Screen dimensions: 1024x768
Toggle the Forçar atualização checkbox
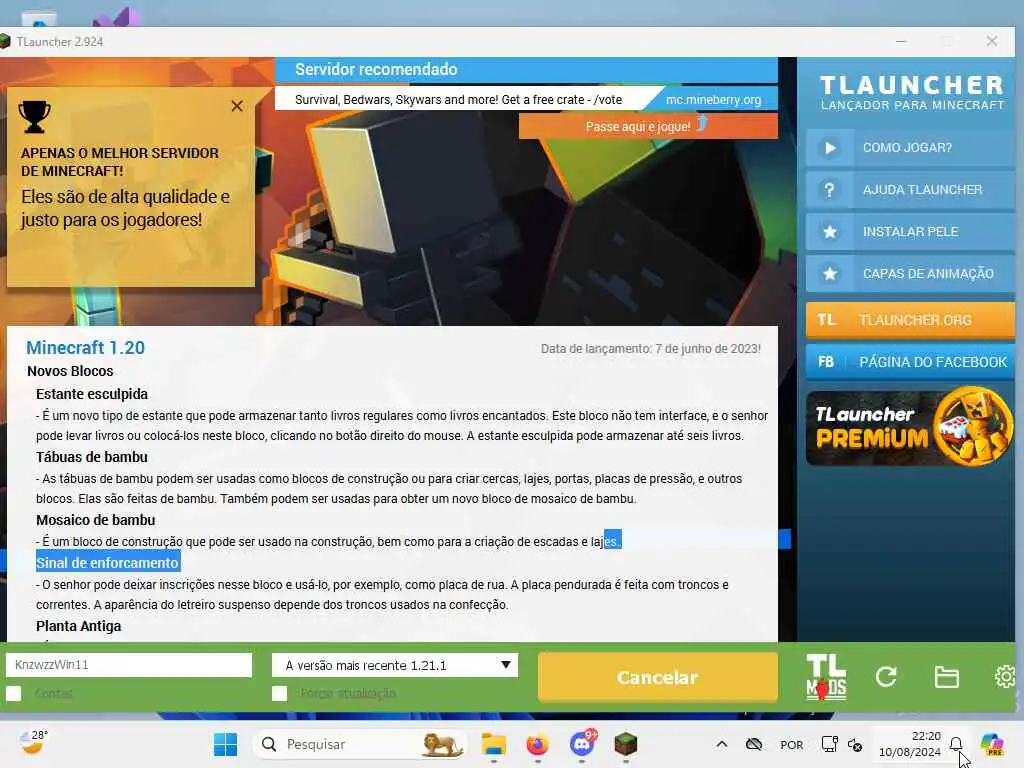point(280,693)
